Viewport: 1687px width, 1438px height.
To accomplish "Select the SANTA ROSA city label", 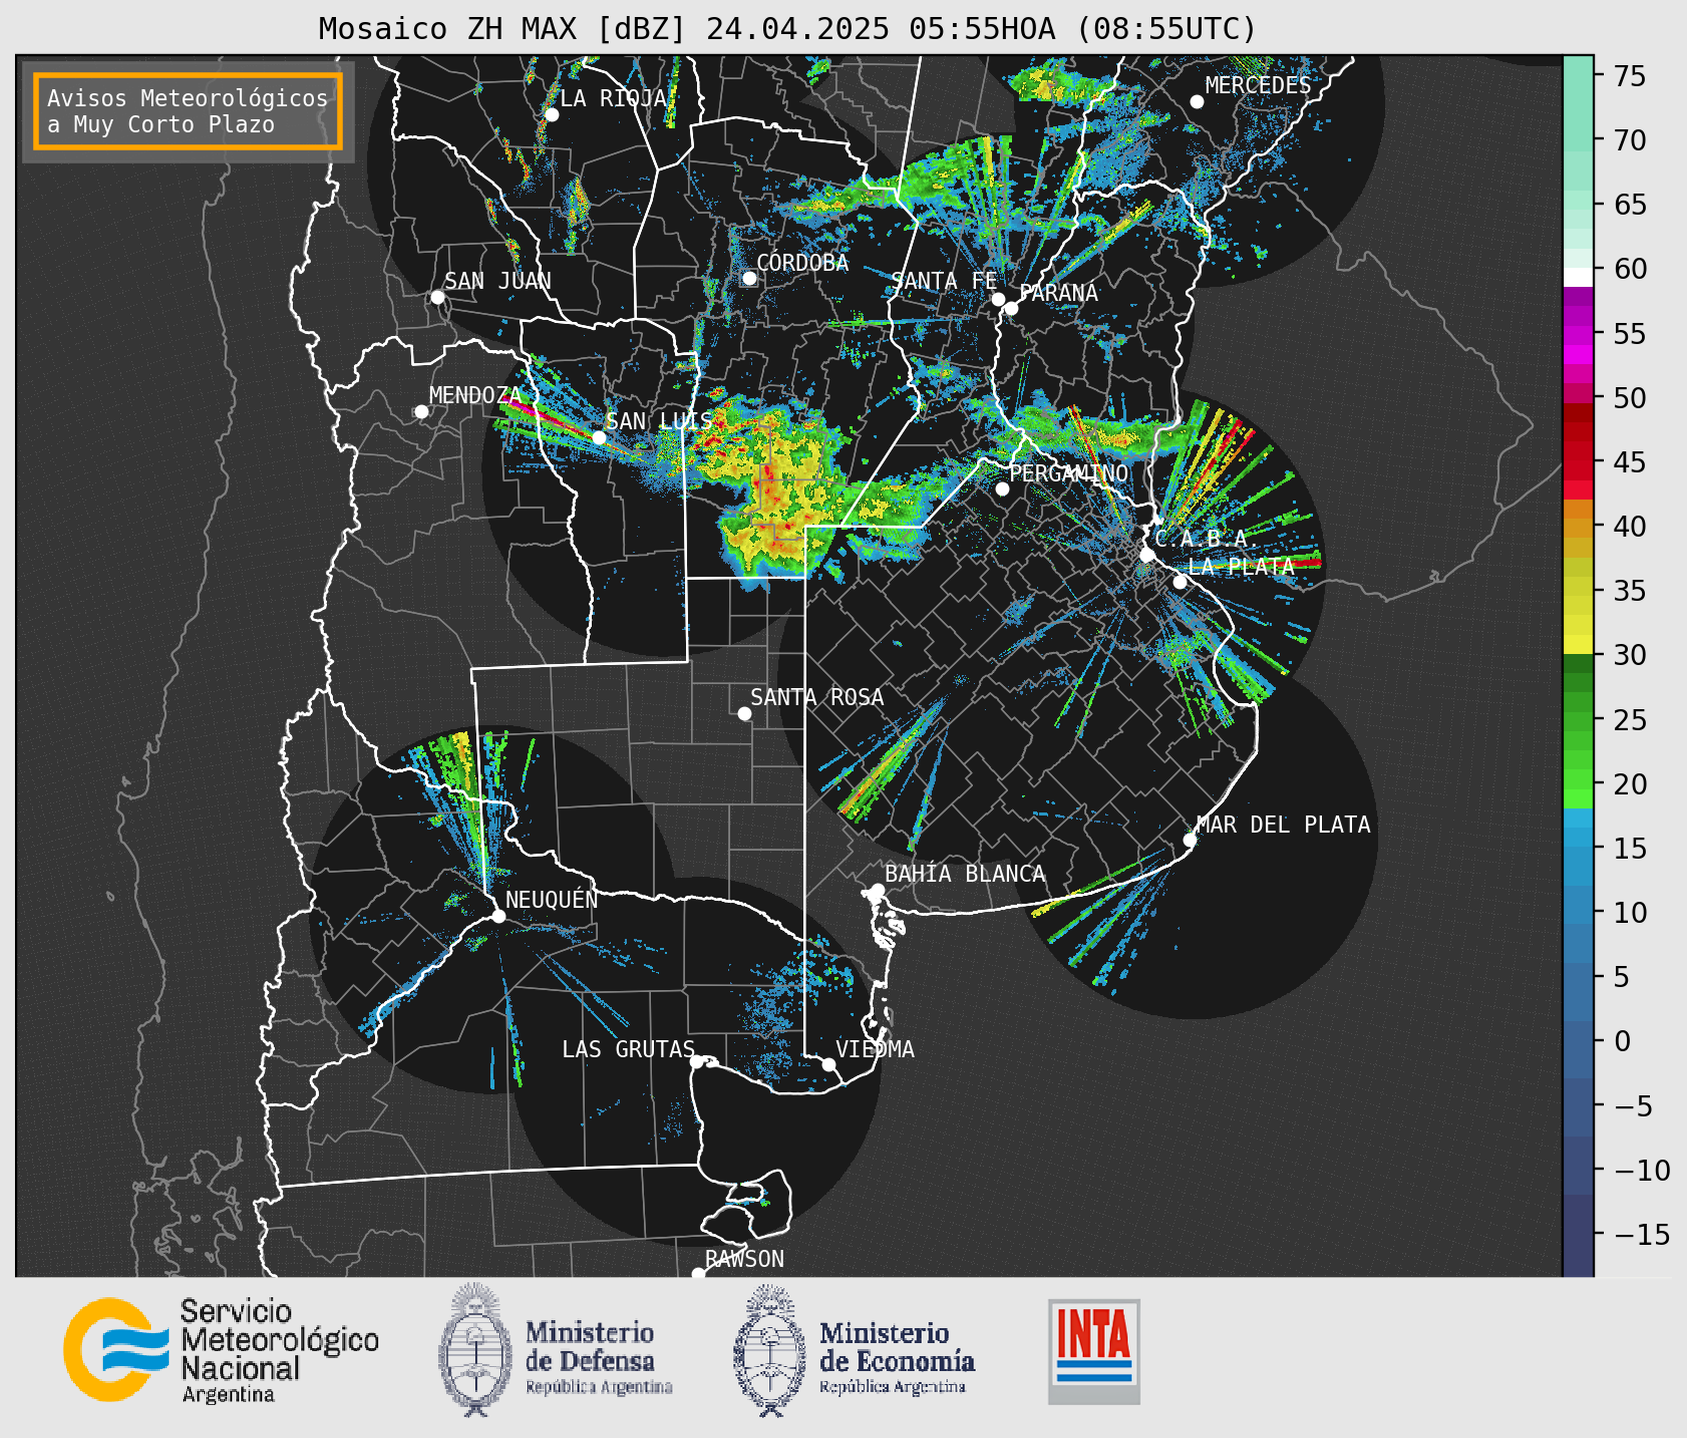I will (817, 697).
